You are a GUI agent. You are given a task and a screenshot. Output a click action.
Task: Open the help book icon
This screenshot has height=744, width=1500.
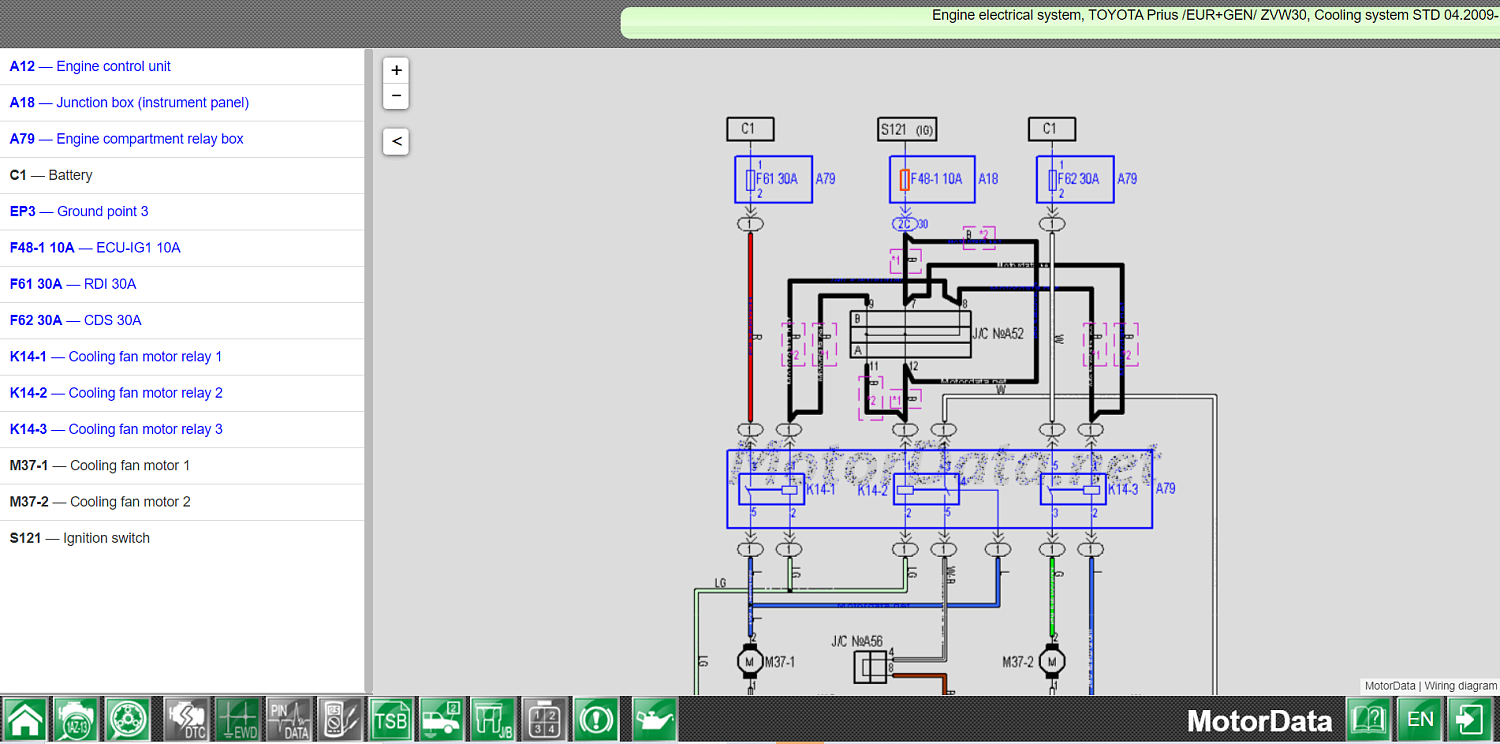(1370, 719)
